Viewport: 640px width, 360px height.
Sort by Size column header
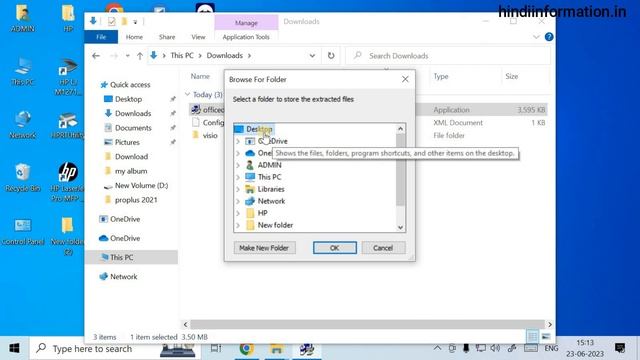pos(511,76)
